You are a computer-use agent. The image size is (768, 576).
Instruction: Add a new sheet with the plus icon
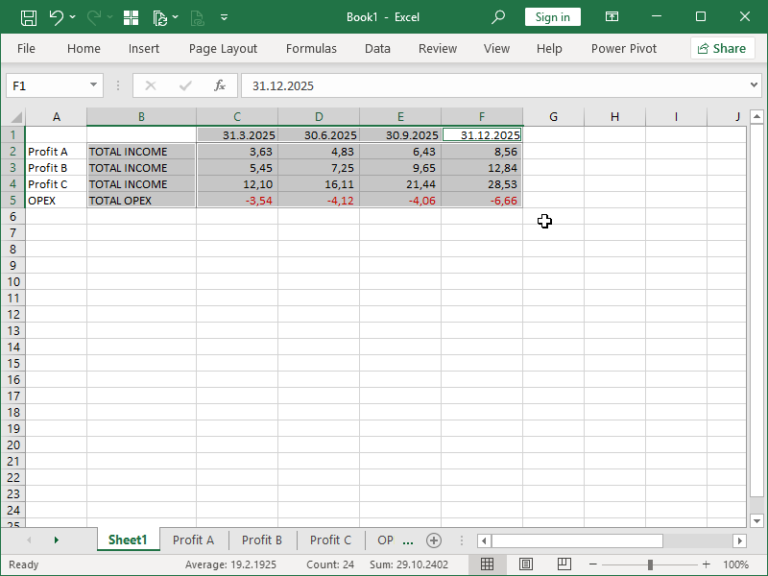click(433, 540)
